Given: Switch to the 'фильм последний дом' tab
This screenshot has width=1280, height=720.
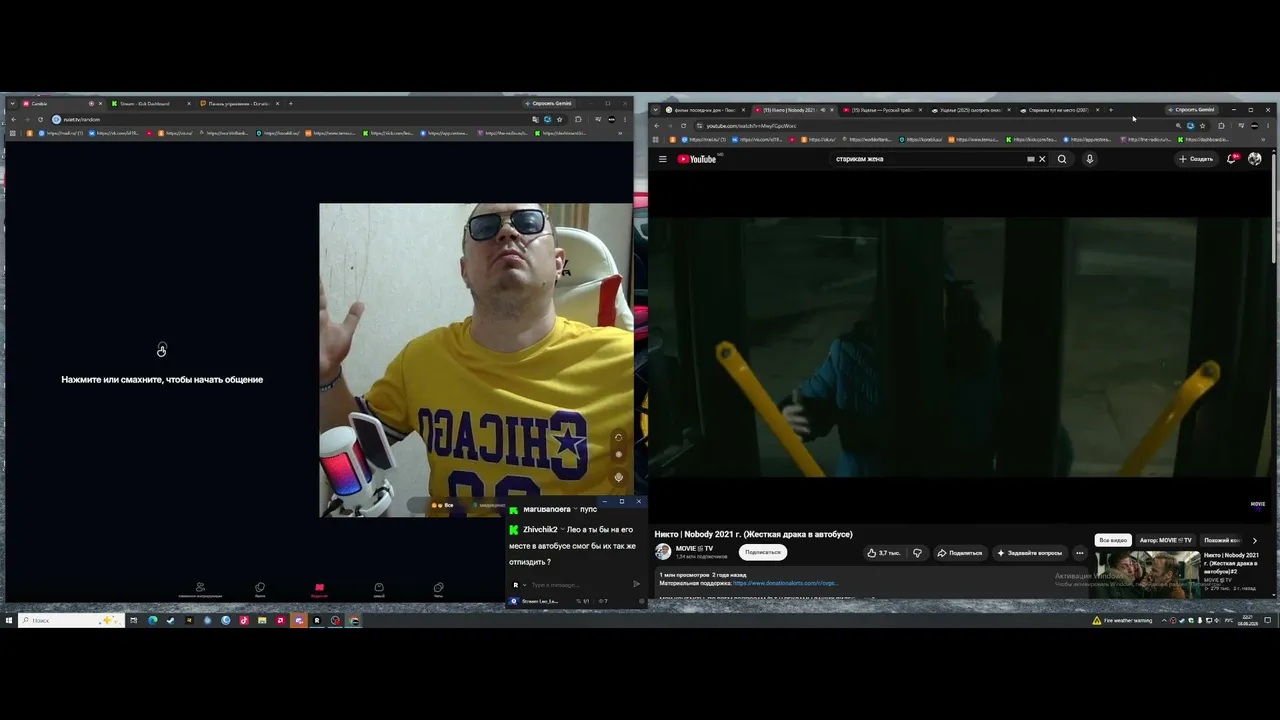Looking at the screenshot, I should 705,110.
